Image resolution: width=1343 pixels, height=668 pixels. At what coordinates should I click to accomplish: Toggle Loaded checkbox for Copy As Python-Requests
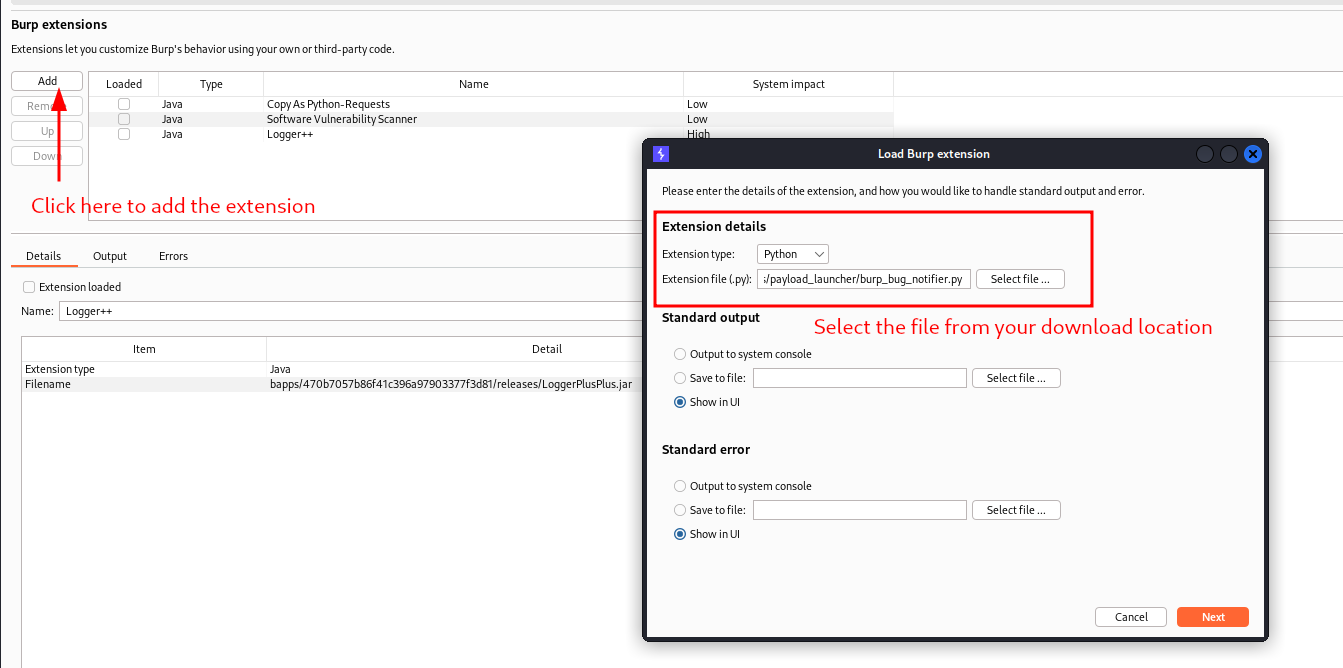pos(124,104)
